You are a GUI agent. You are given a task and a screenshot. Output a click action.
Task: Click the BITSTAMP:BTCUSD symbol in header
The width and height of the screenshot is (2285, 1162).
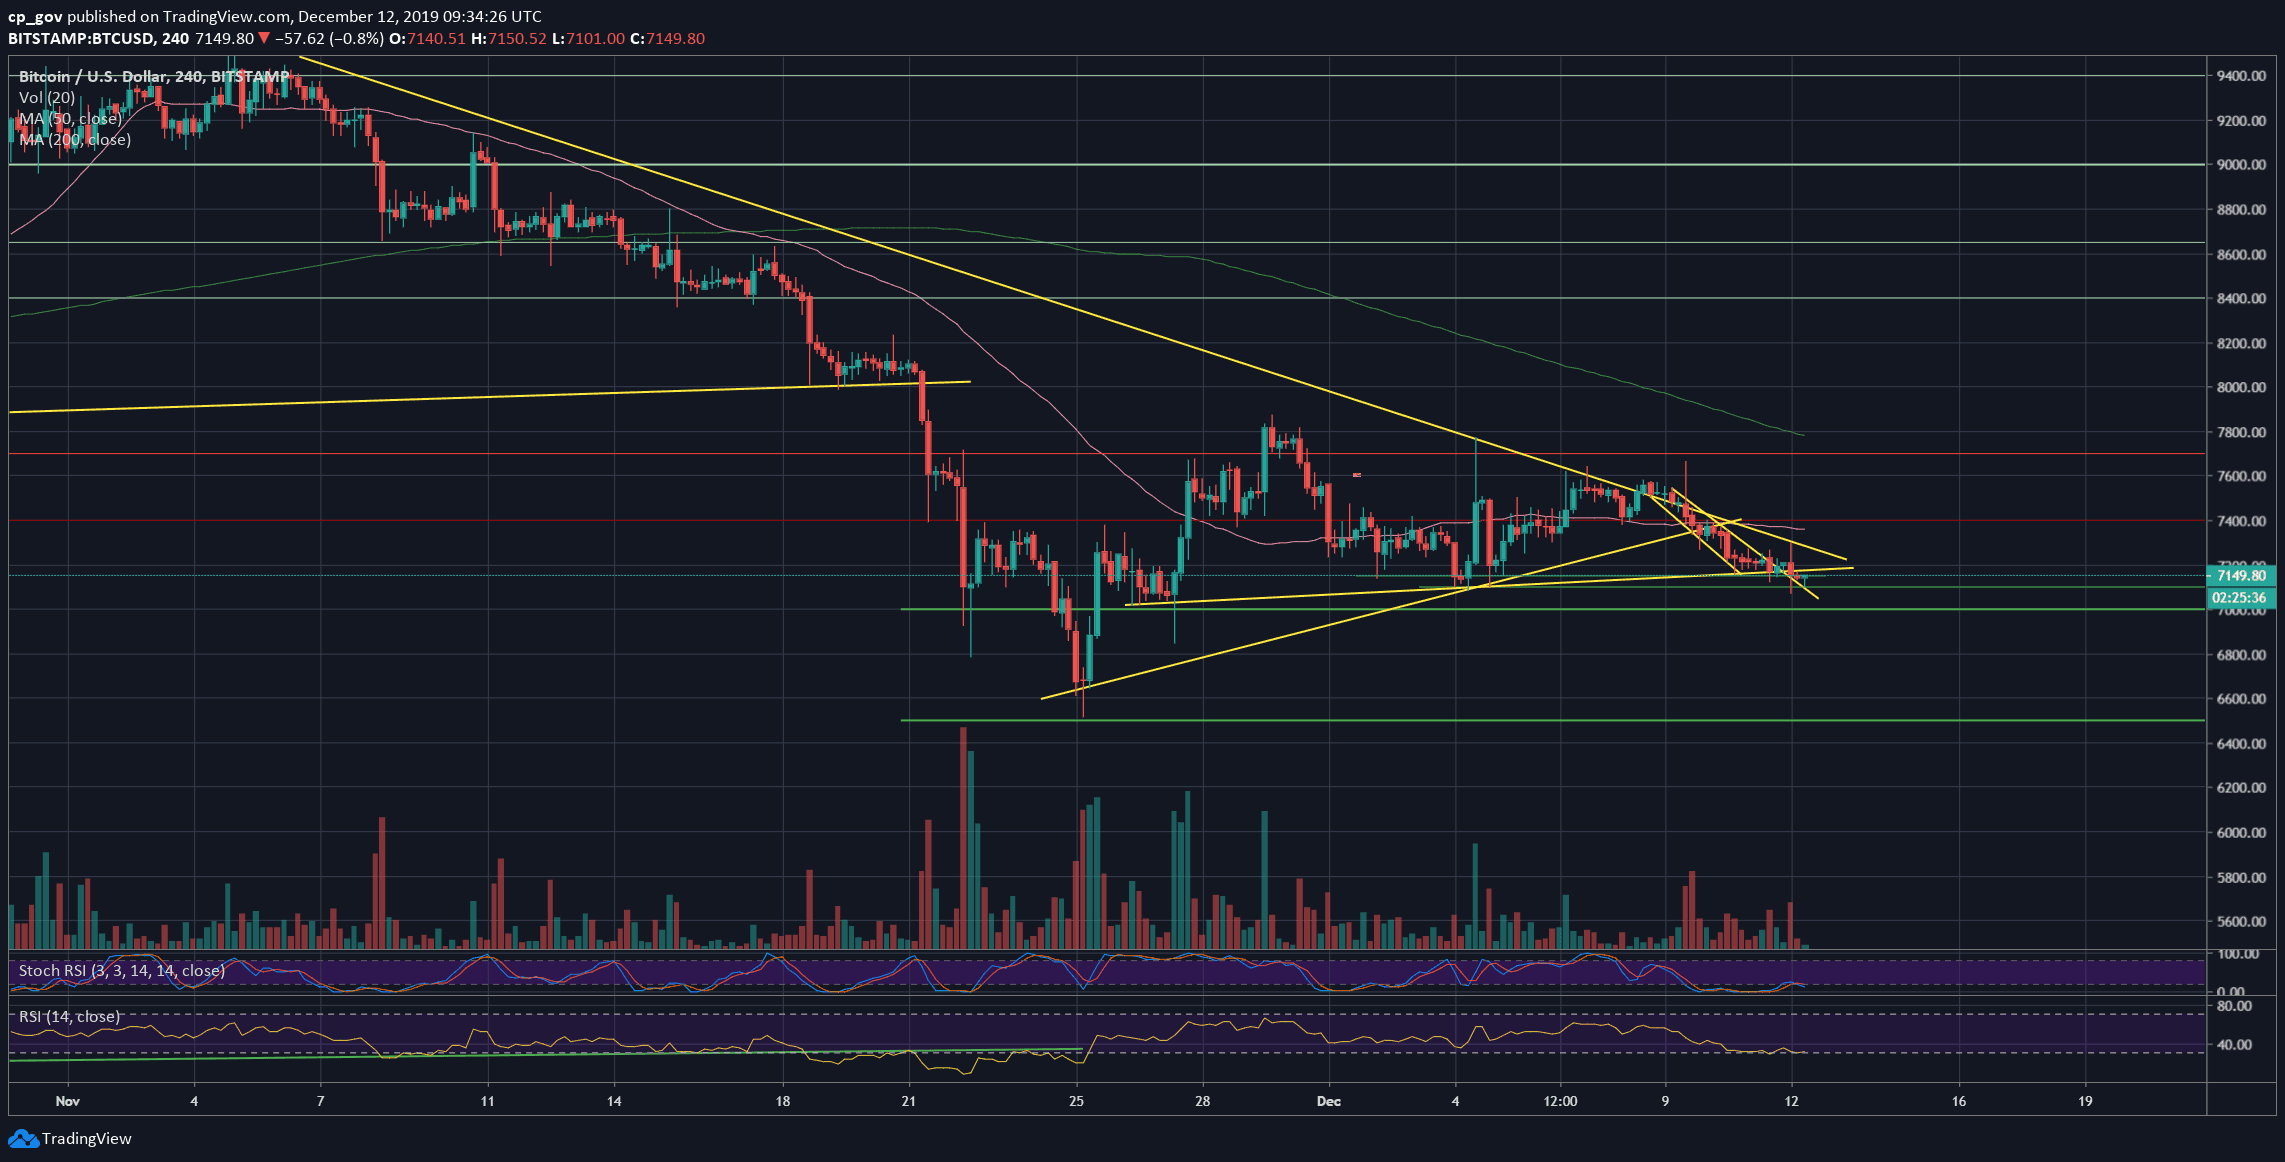(81, 38)
